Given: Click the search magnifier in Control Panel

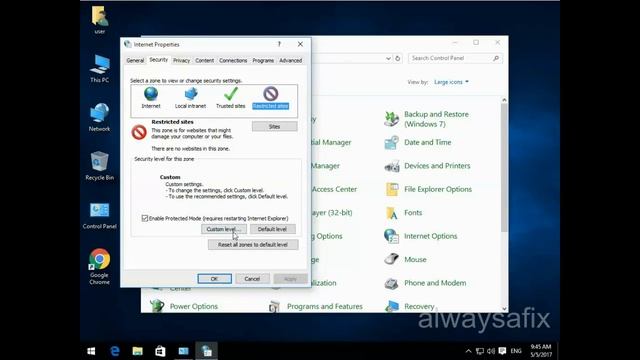Looking at the screenshot, I should tap(496, 58).
